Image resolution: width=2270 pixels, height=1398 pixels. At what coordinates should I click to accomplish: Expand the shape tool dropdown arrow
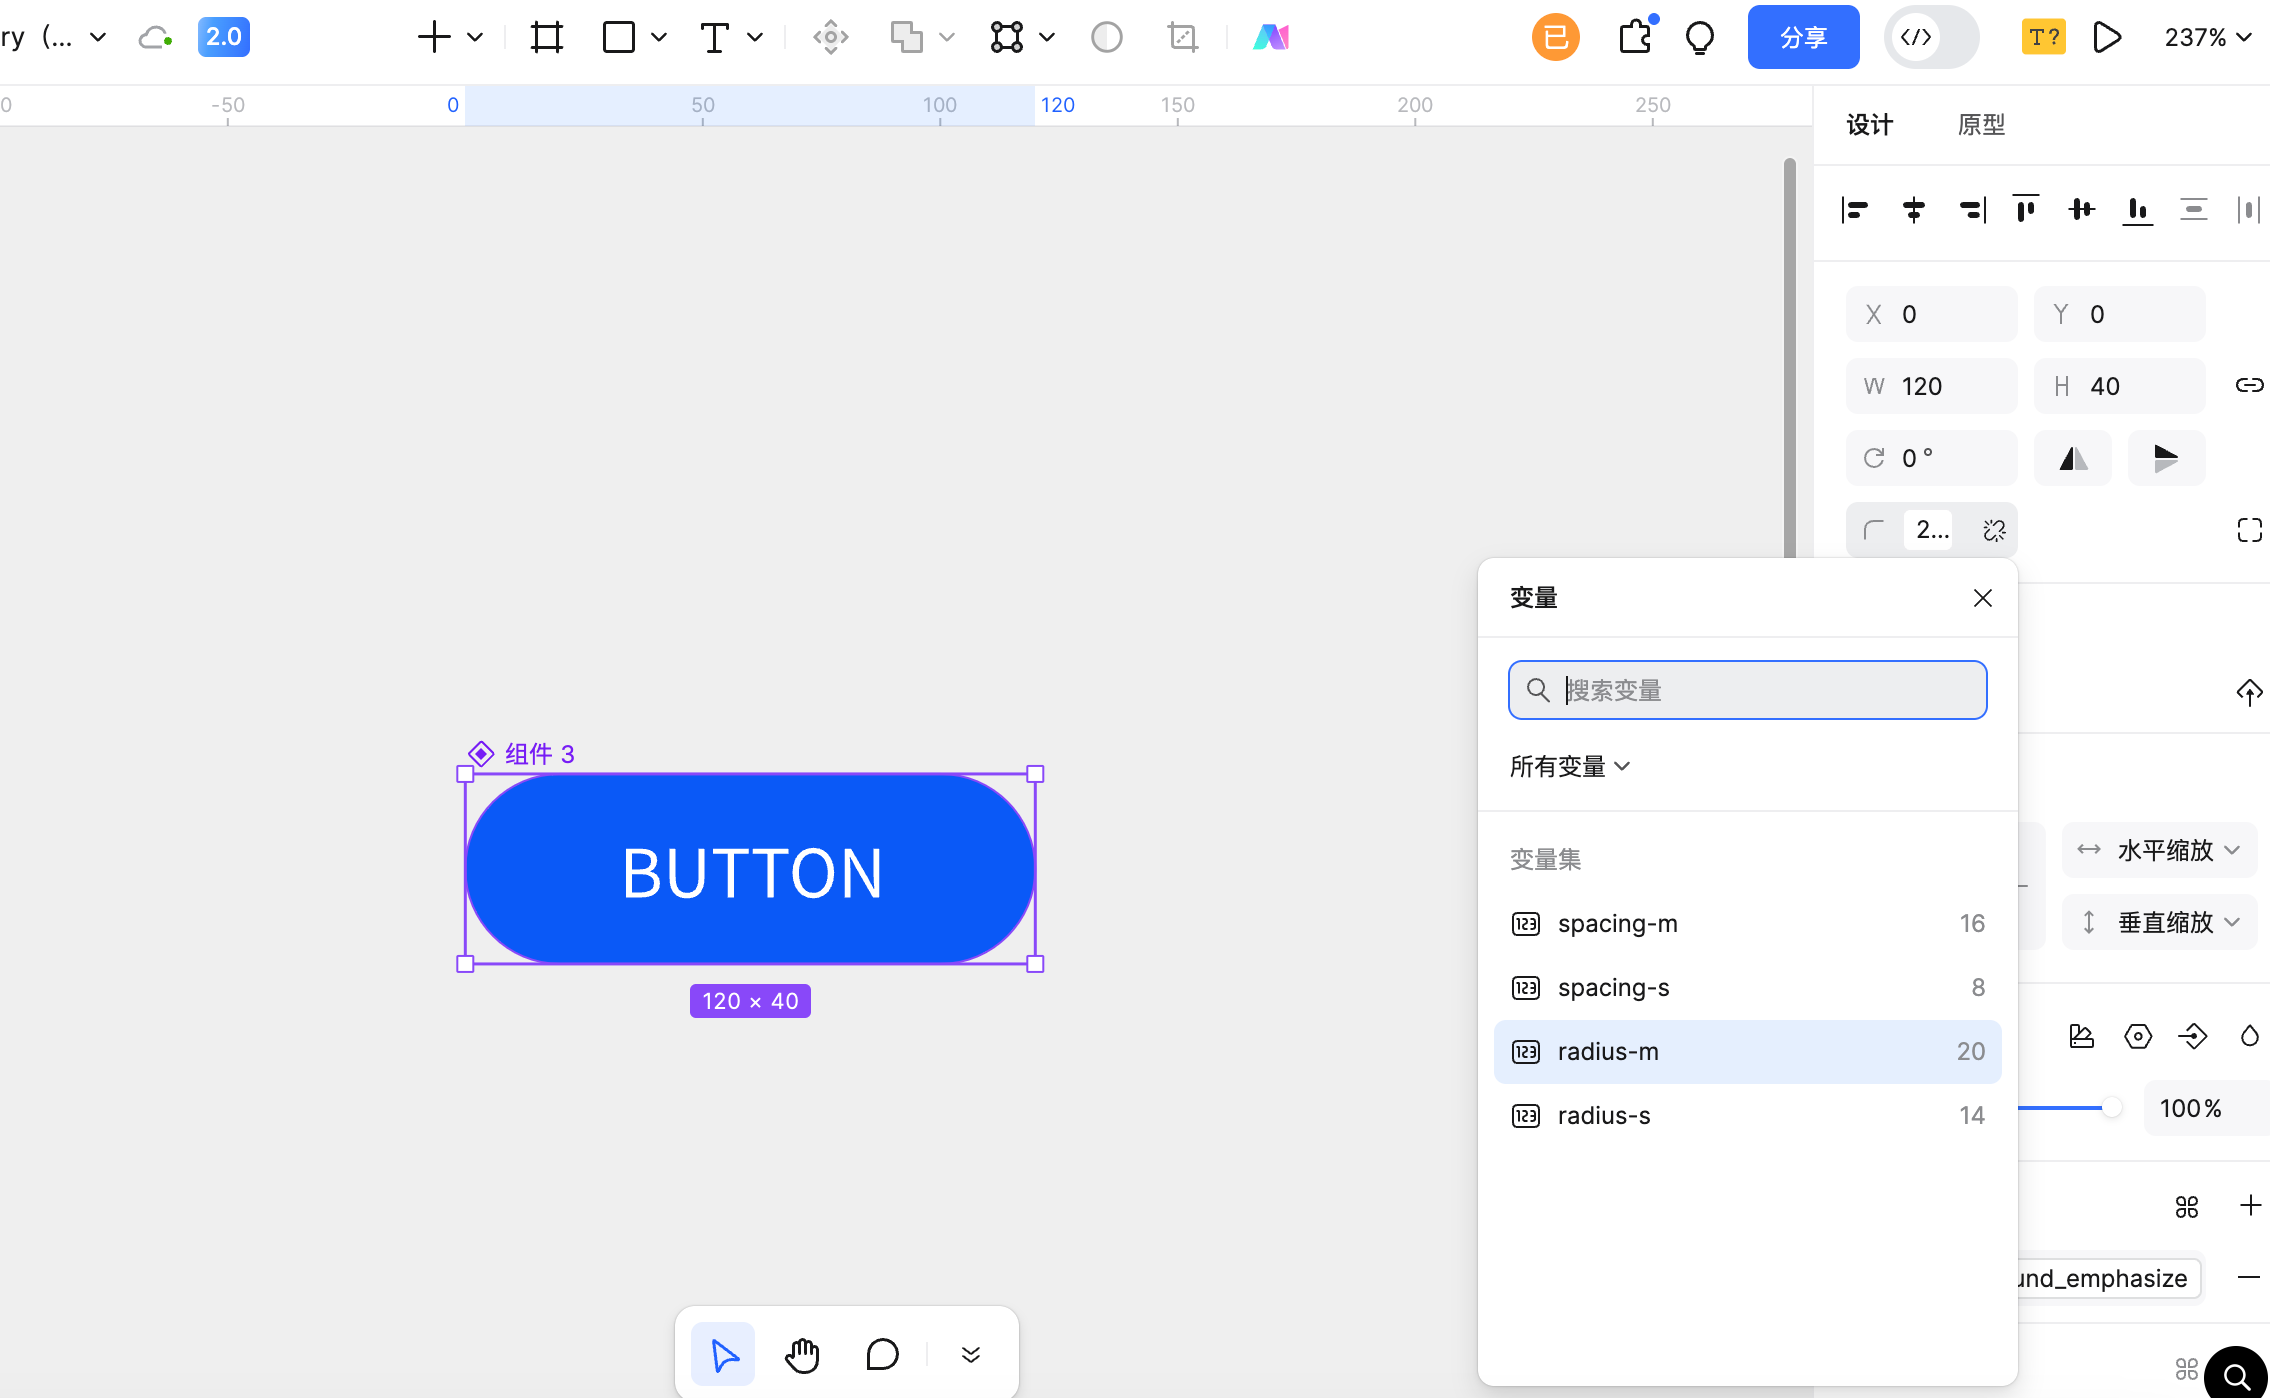tap(659, 37)
